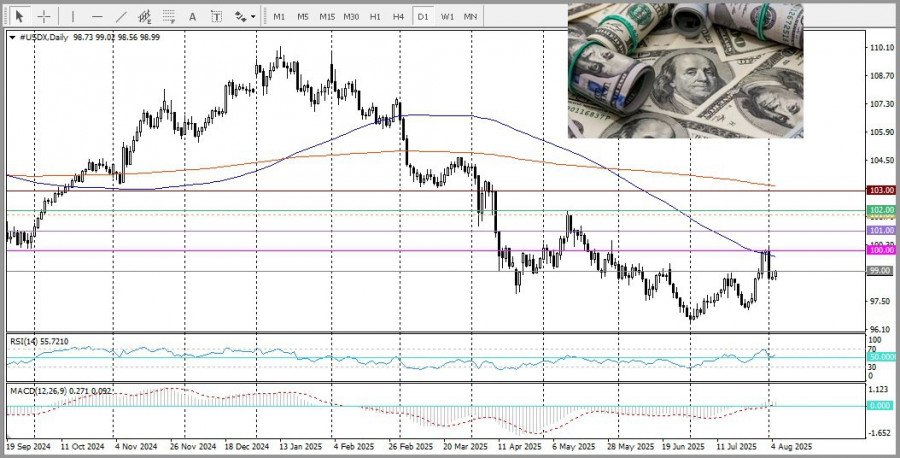Click the 99.00 current price label
Viewport: 900px width, 458px height.
click(880, 271)
